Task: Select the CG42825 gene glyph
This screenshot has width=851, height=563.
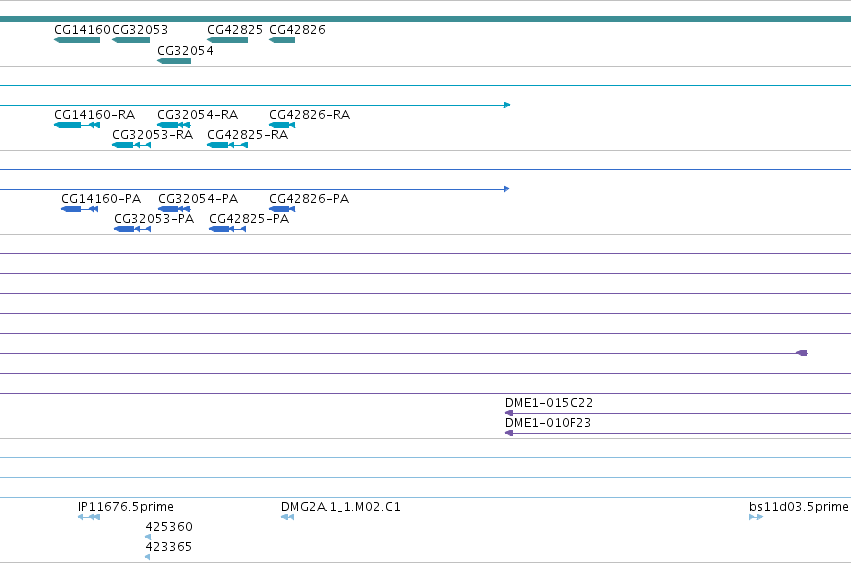Action: click(x=227, y=40)
